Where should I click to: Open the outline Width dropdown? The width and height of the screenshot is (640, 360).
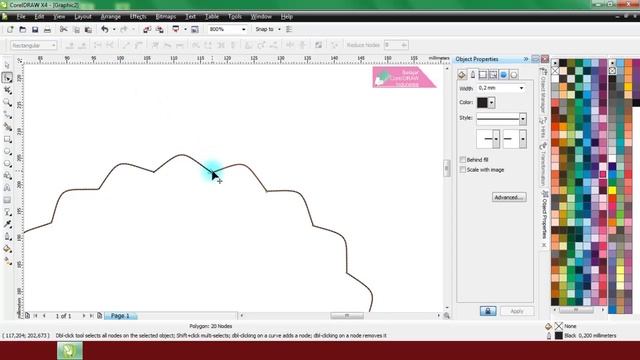(x=521, y=88)
